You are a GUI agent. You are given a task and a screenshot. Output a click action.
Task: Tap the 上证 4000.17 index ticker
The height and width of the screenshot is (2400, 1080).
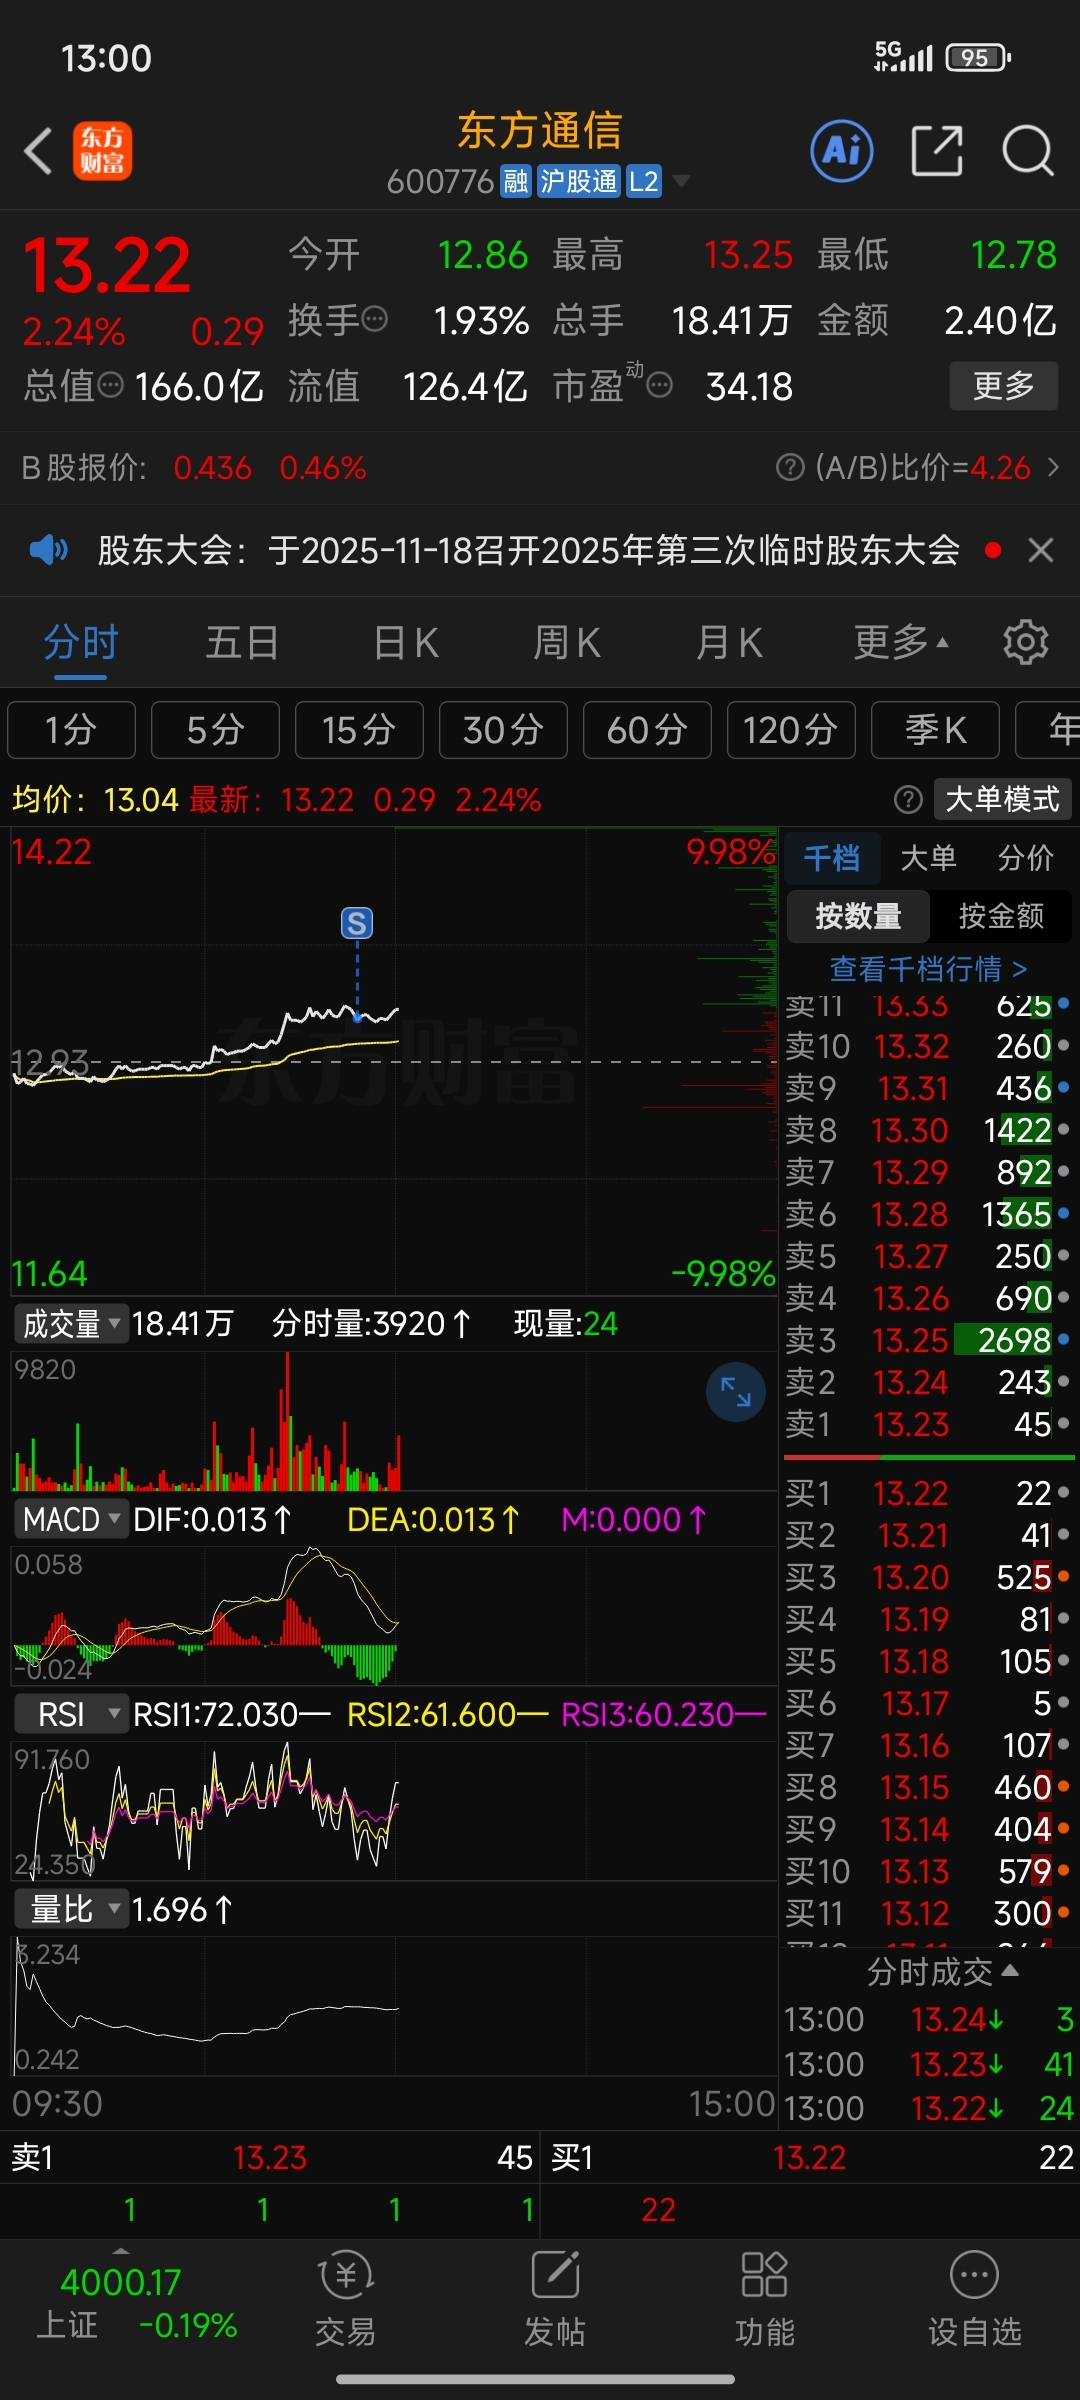(137, 2304)
